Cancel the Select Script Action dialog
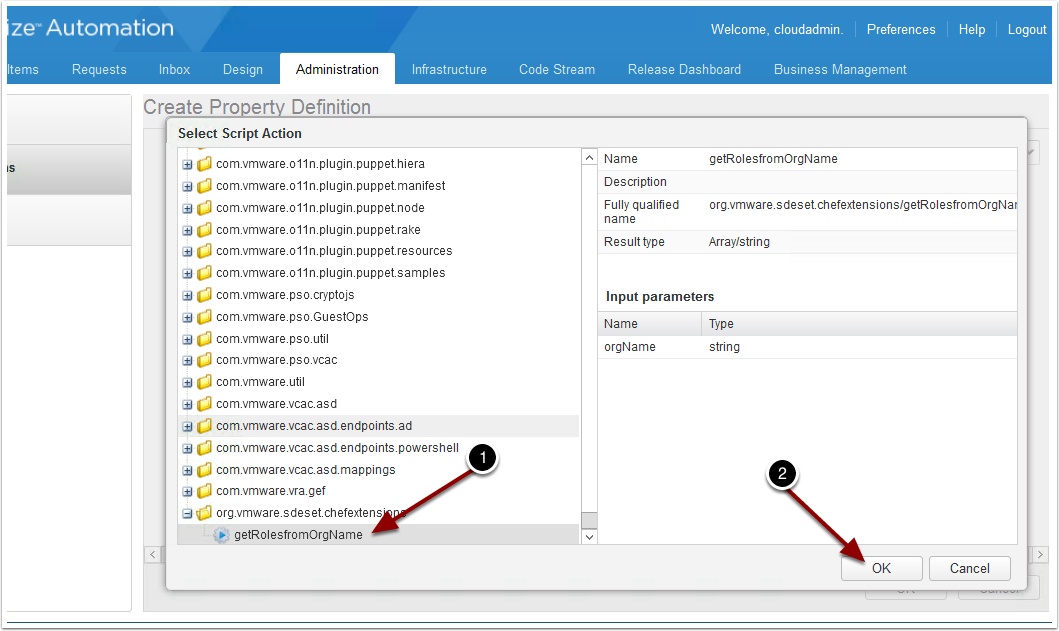The height and width of the screenshot is (631, 1059). click(x=970, y=568)
